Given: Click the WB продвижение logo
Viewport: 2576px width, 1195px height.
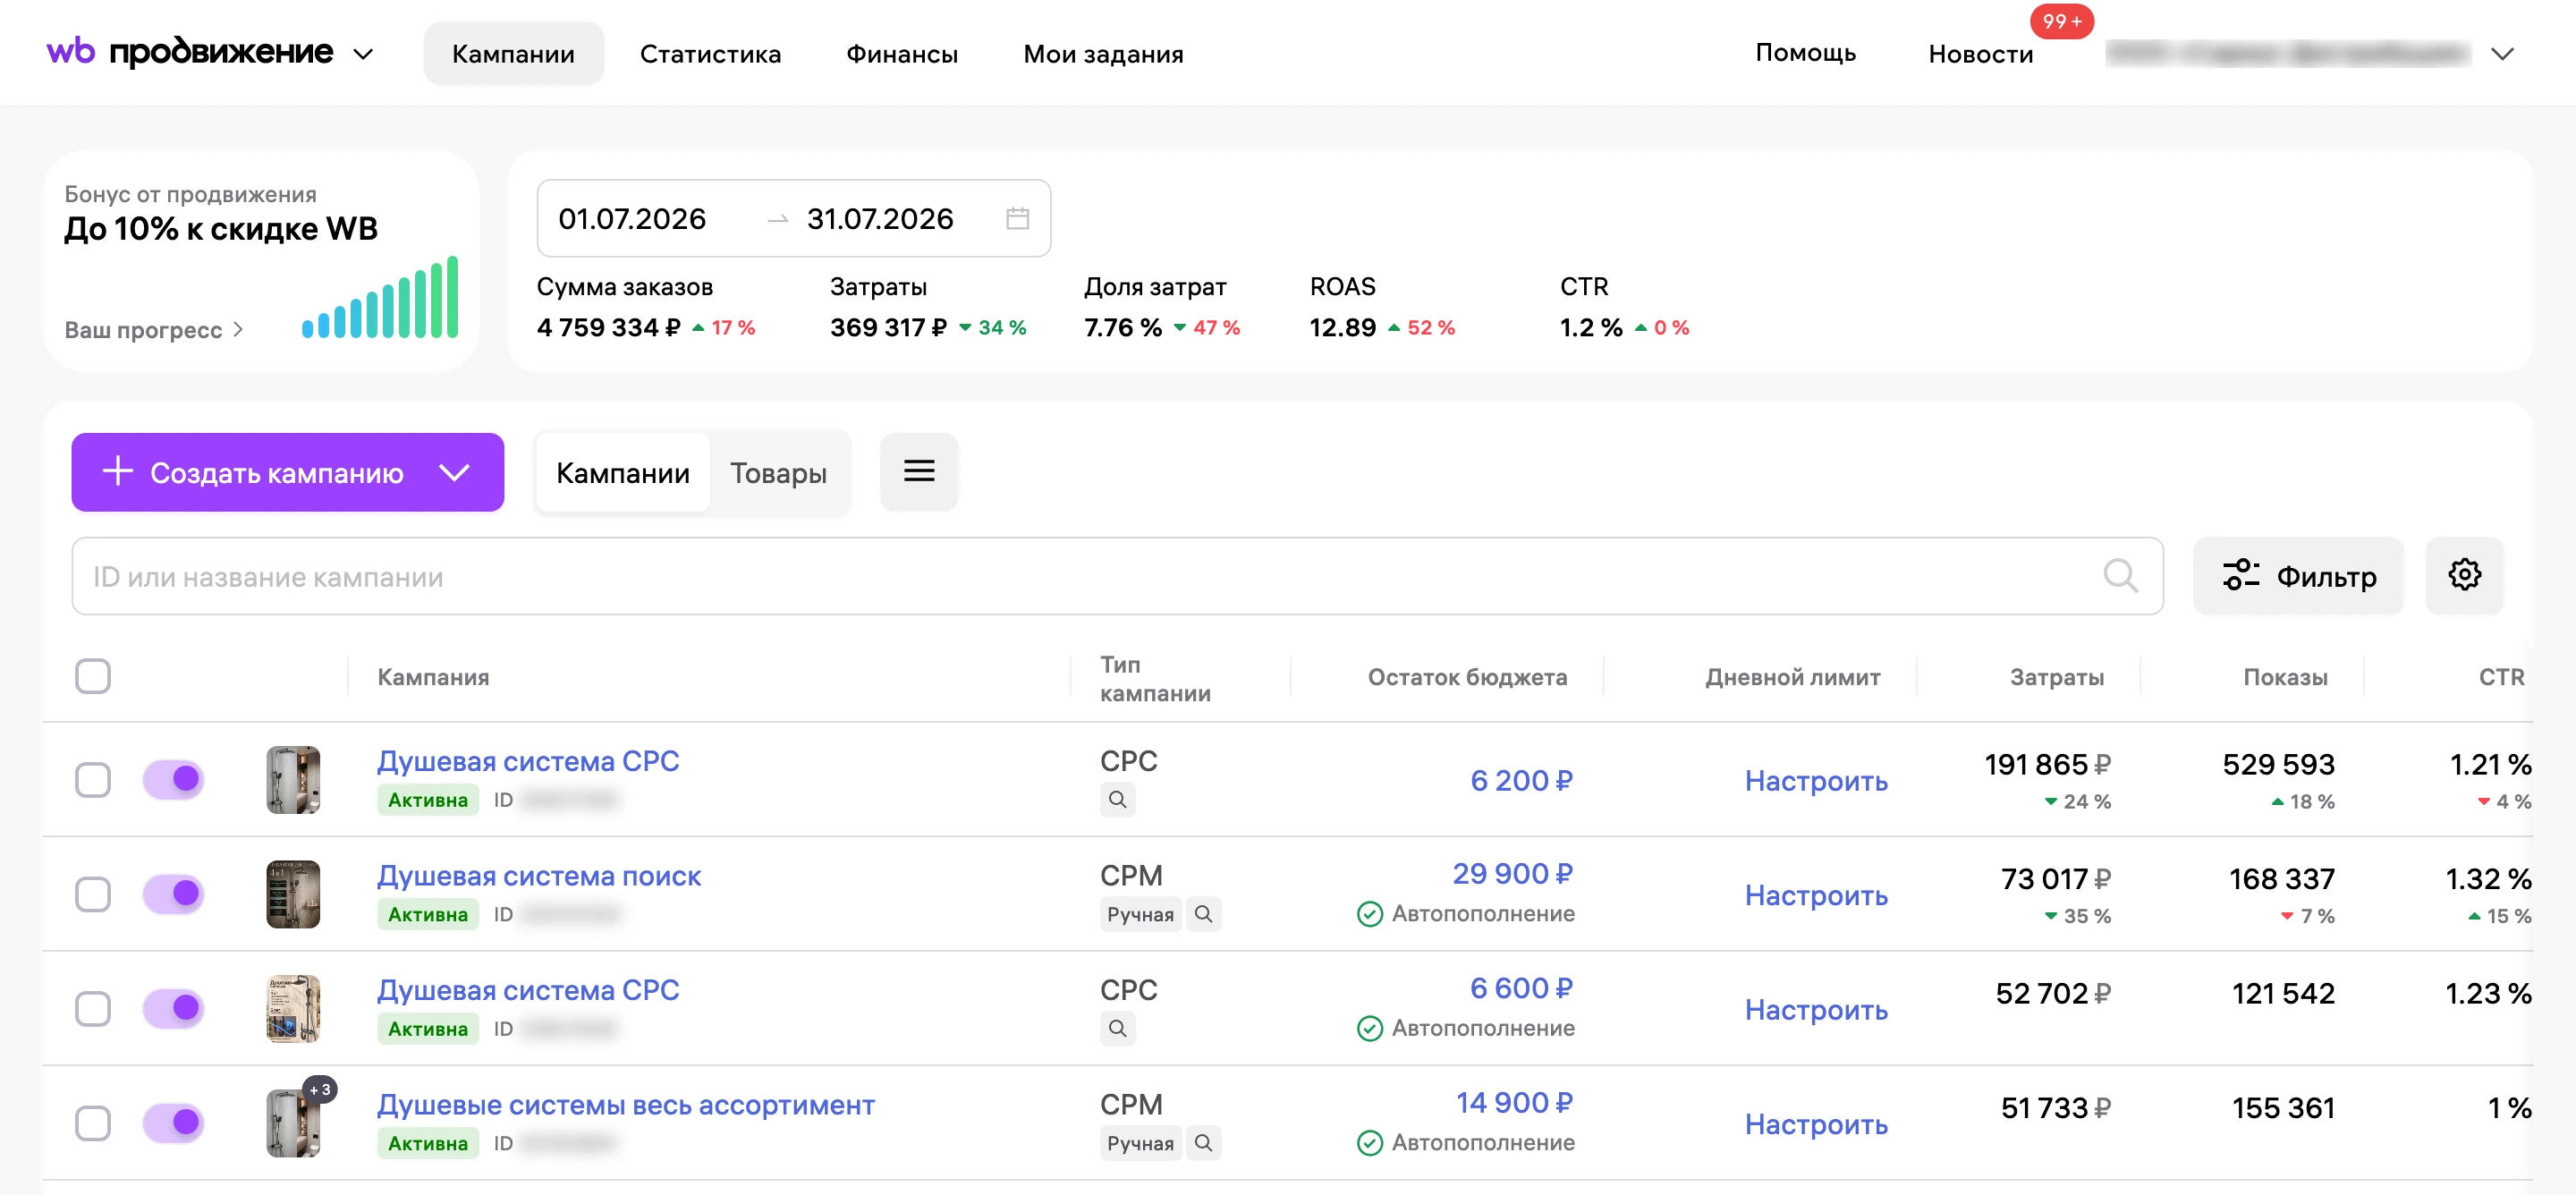Looking at the screenshot, I should coord(190,52).
